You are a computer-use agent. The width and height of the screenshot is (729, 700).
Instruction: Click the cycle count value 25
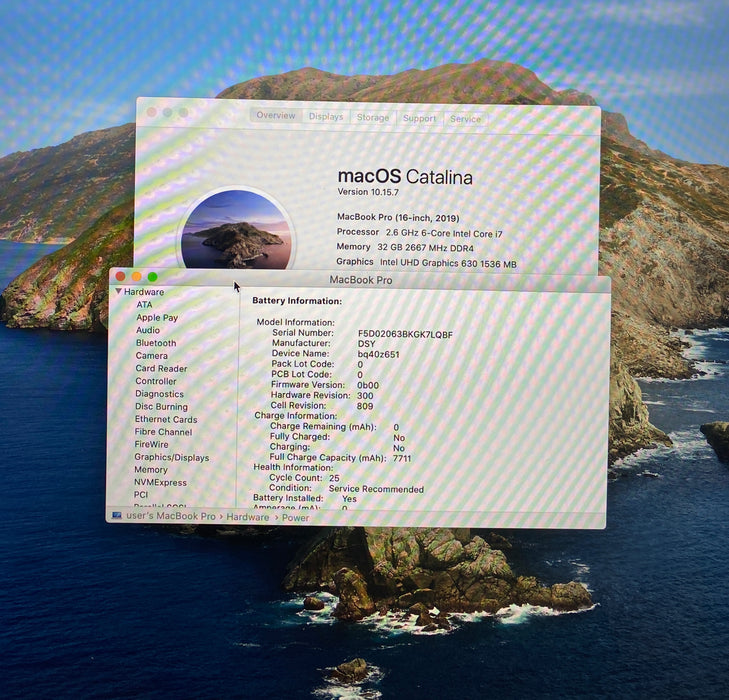[x=334, y=478]
